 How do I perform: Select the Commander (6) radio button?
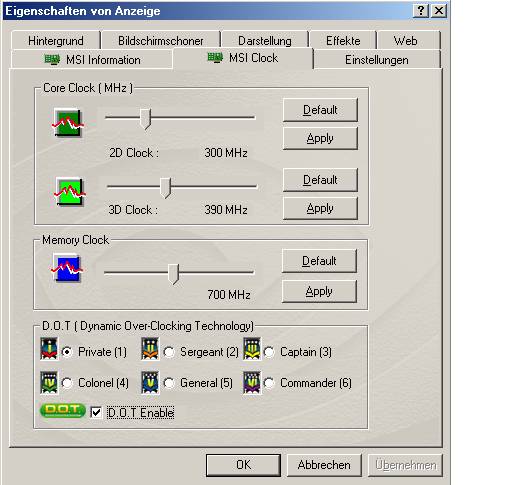(x=269, y=383)
